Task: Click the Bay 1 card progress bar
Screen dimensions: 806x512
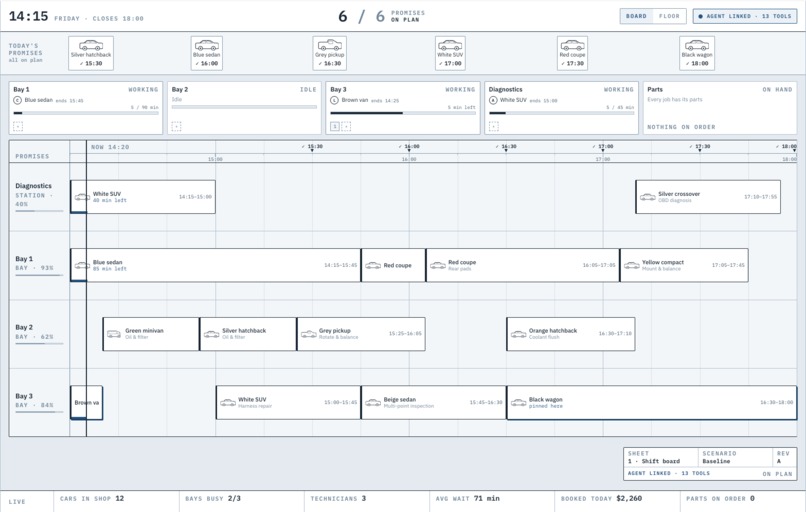Action: [x=86, y=113]
